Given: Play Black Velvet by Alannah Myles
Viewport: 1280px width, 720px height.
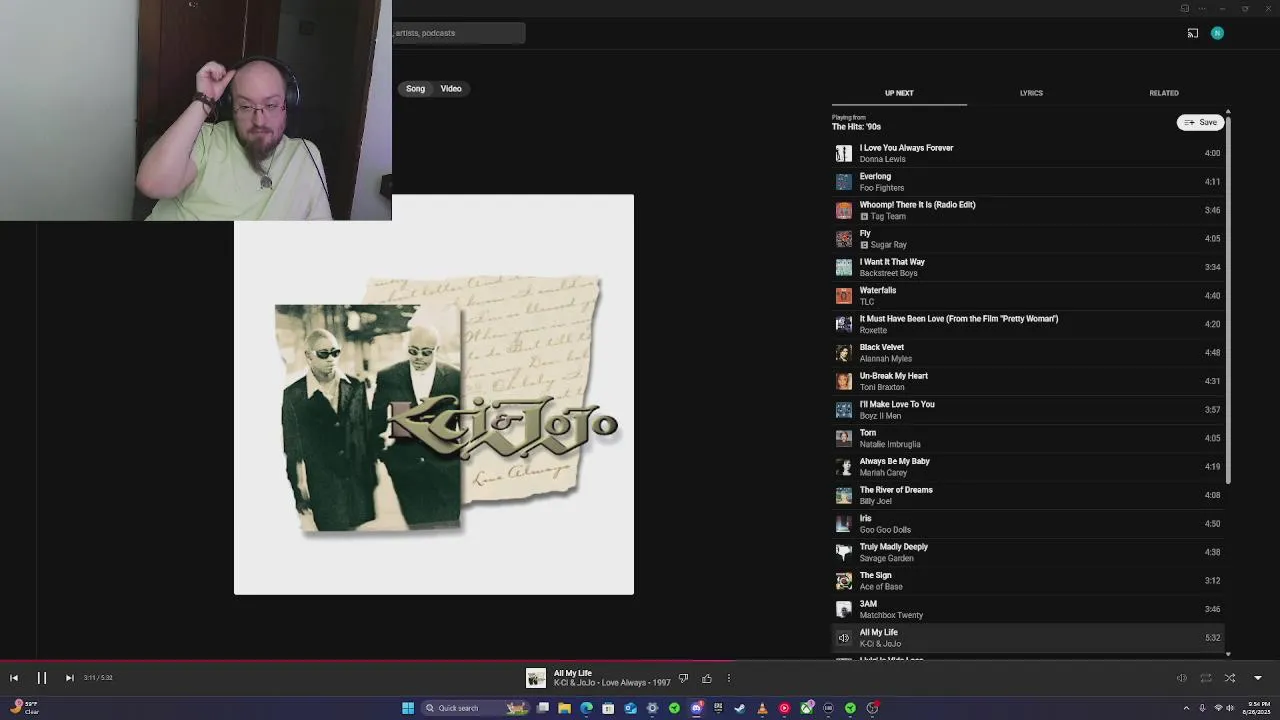Looking at the screenshot, I should click(1028, 353).
